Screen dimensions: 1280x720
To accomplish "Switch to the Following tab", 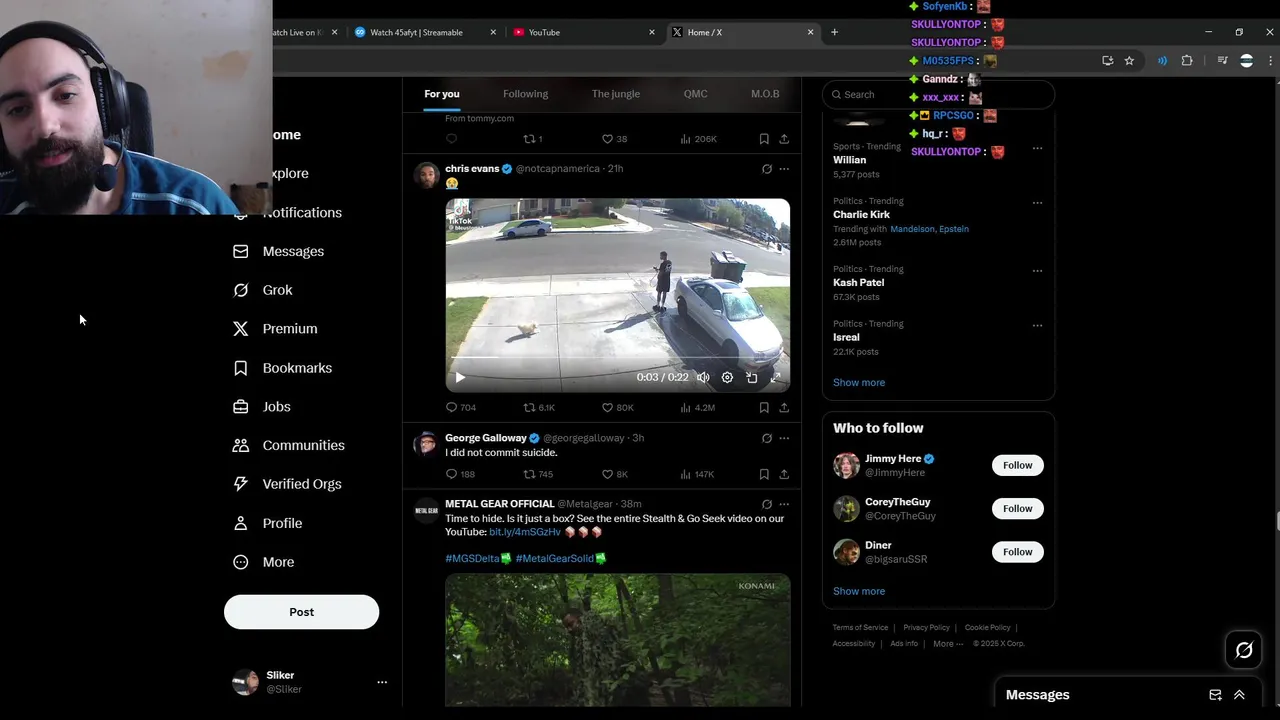I will (525, 94).
